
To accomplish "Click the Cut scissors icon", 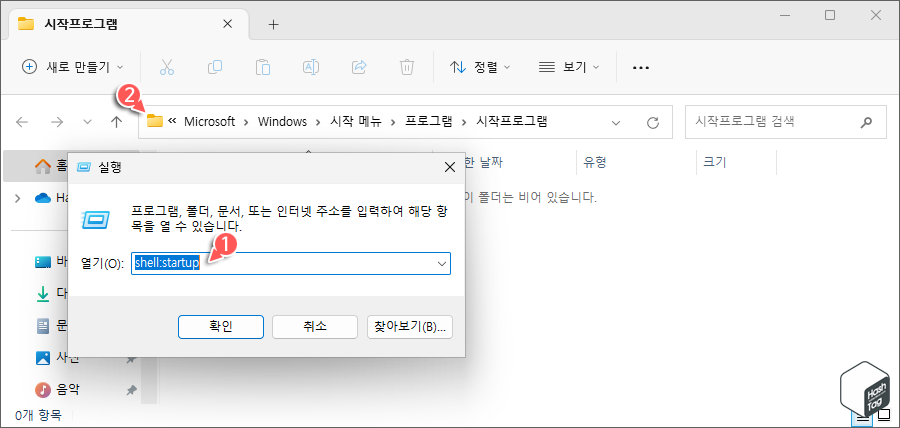I will tap(166, 67).
